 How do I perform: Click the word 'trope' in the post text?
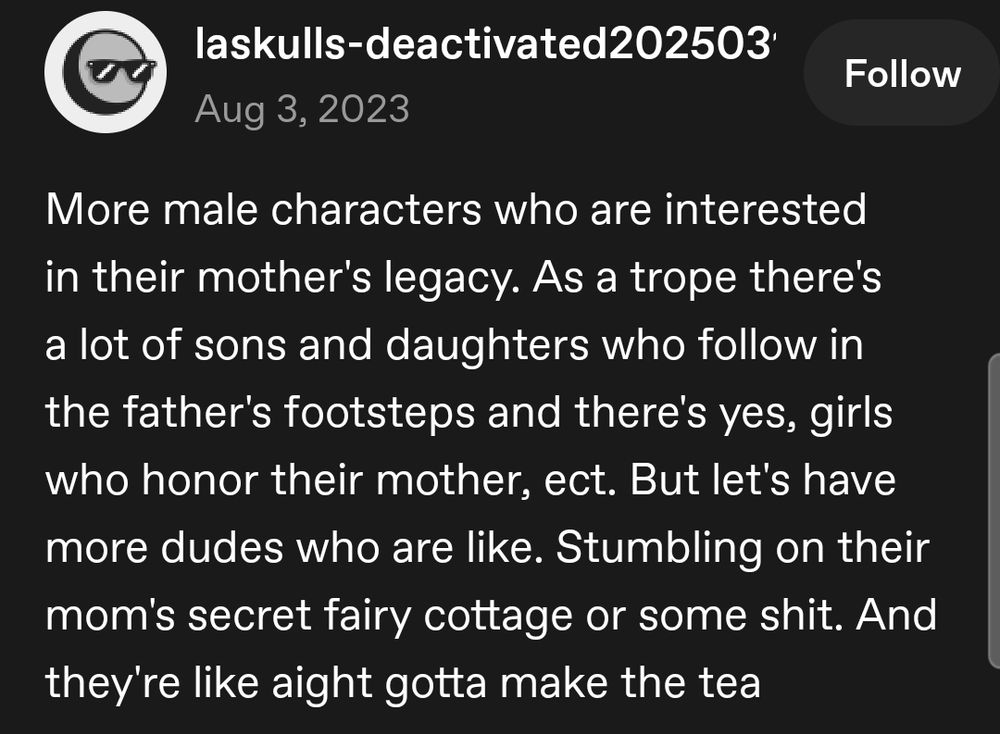[683, 279]
